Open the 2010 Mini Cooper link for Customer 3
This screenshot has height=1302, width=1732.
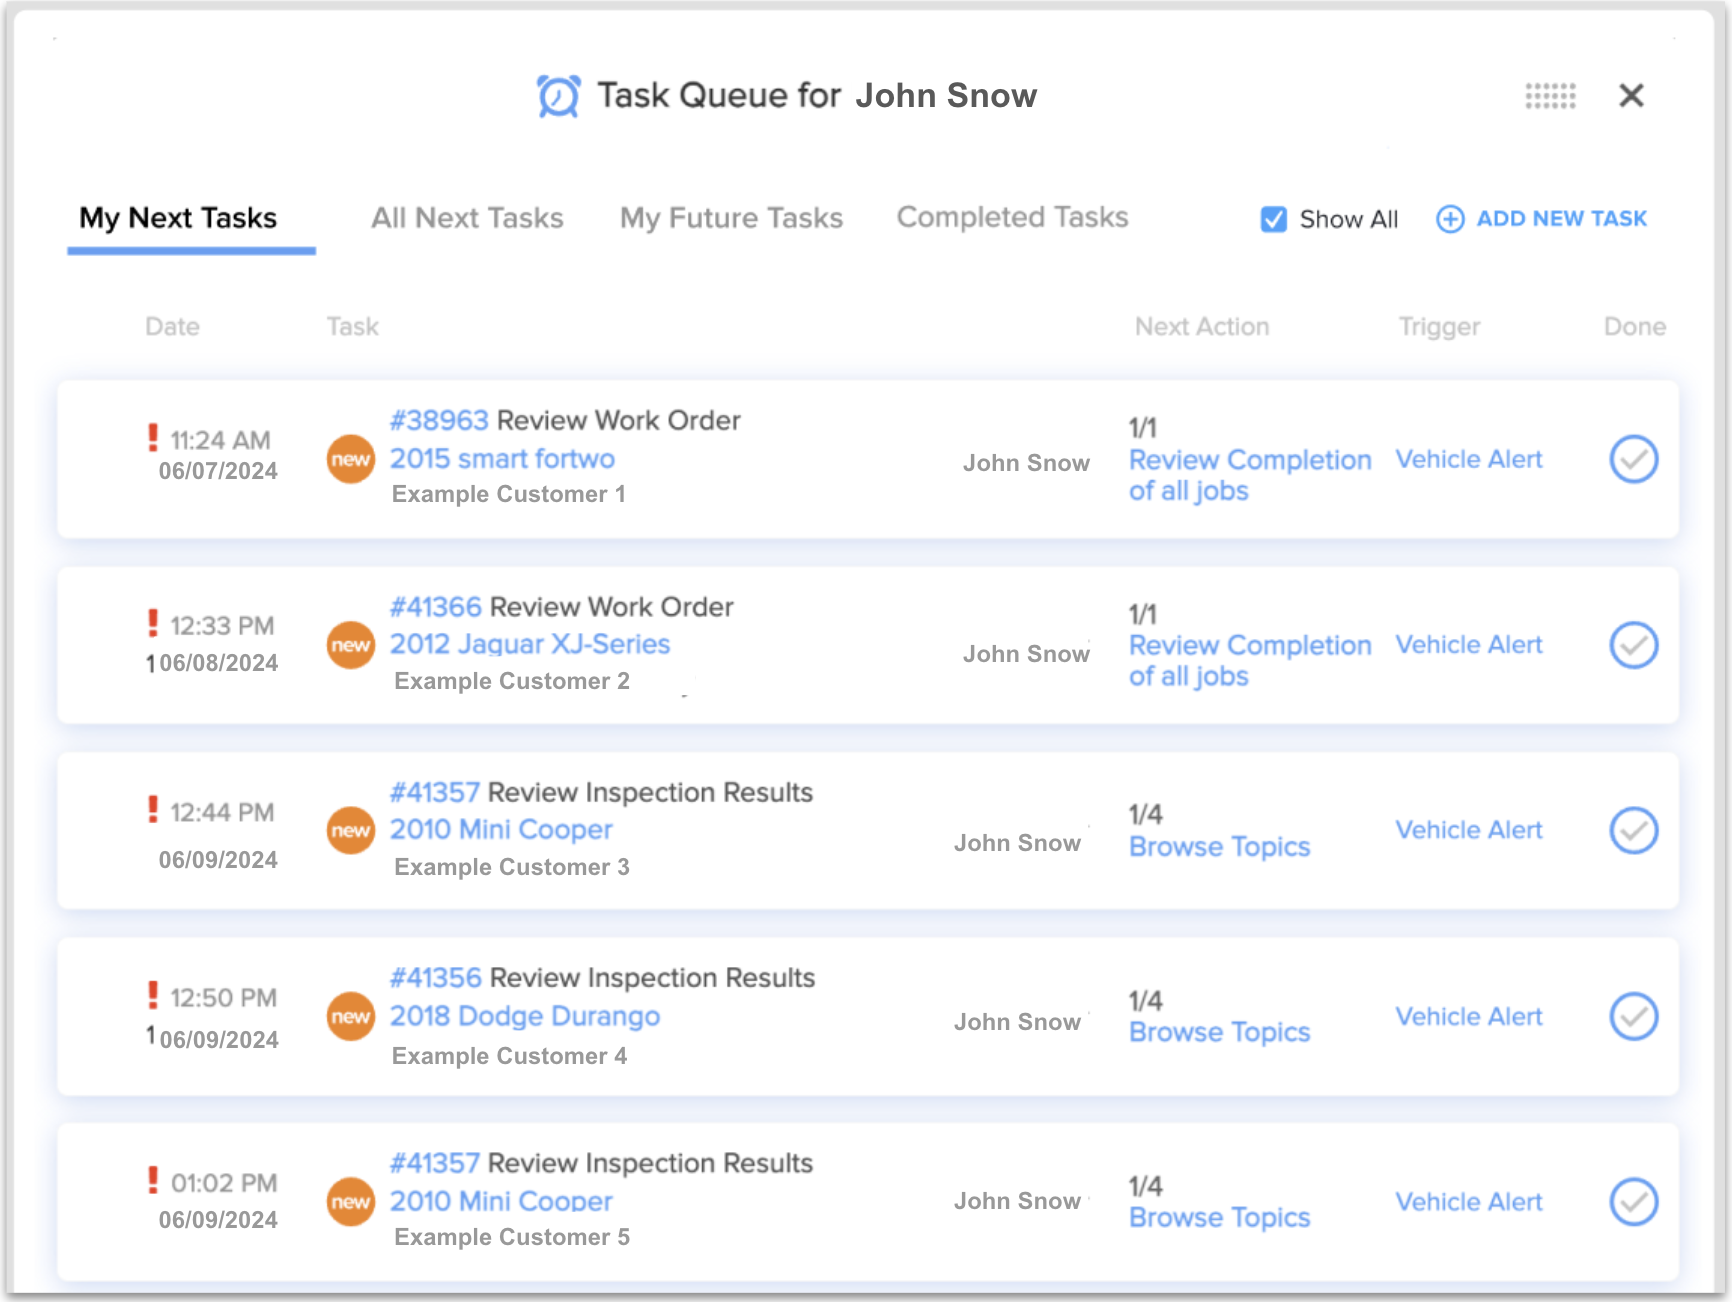501,829
